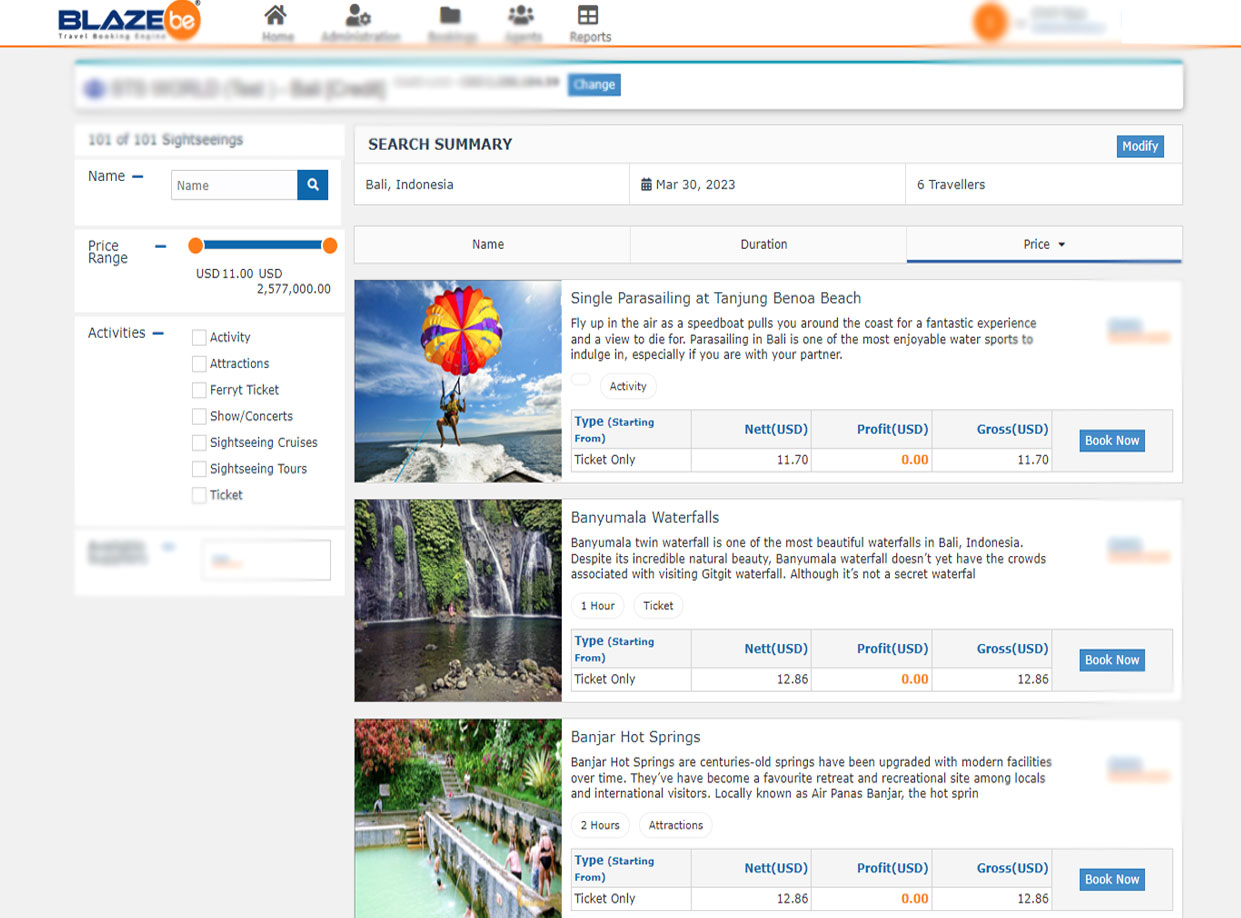
Task: Sort results by Duration tab
Action: point(763,244)
